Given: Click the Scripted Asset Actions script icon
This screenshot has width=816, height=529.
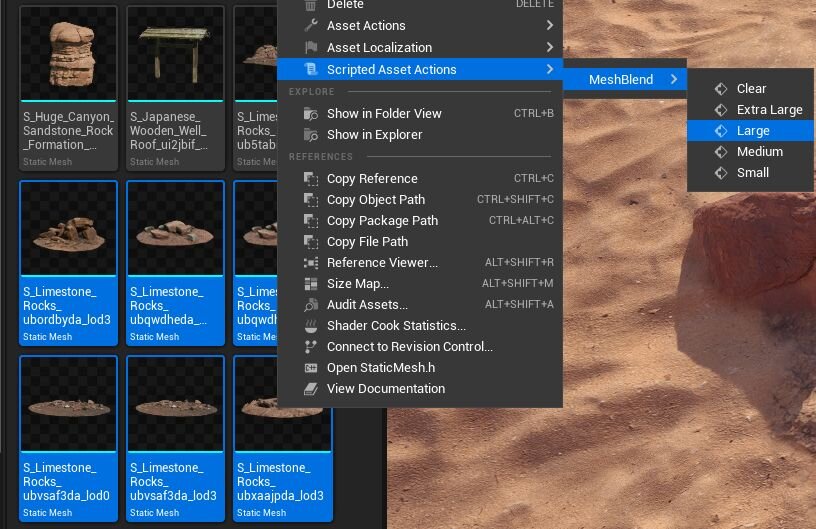Looking at the screenshot, I should coord(311,69).
